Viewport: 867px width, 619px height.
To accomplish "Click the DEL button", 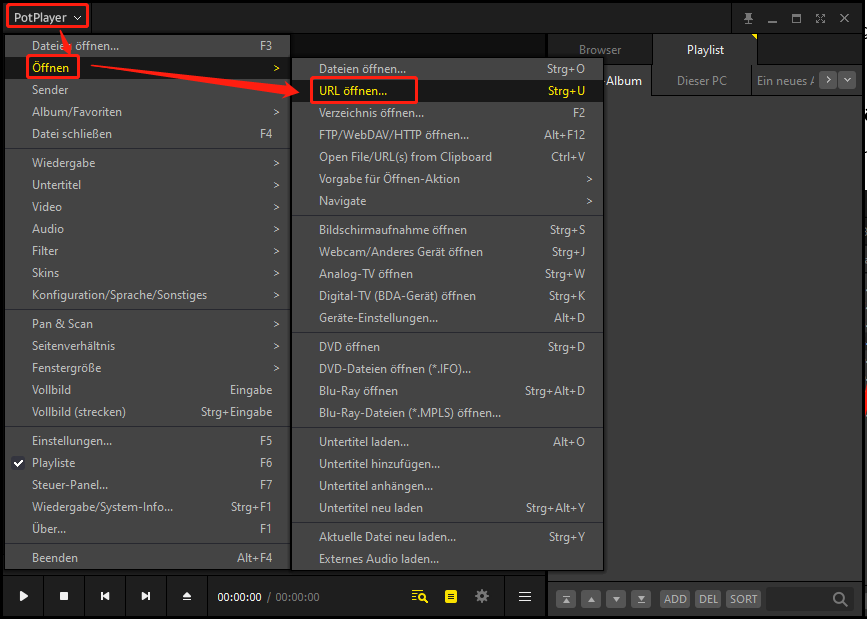I will (x=708, y=599).
